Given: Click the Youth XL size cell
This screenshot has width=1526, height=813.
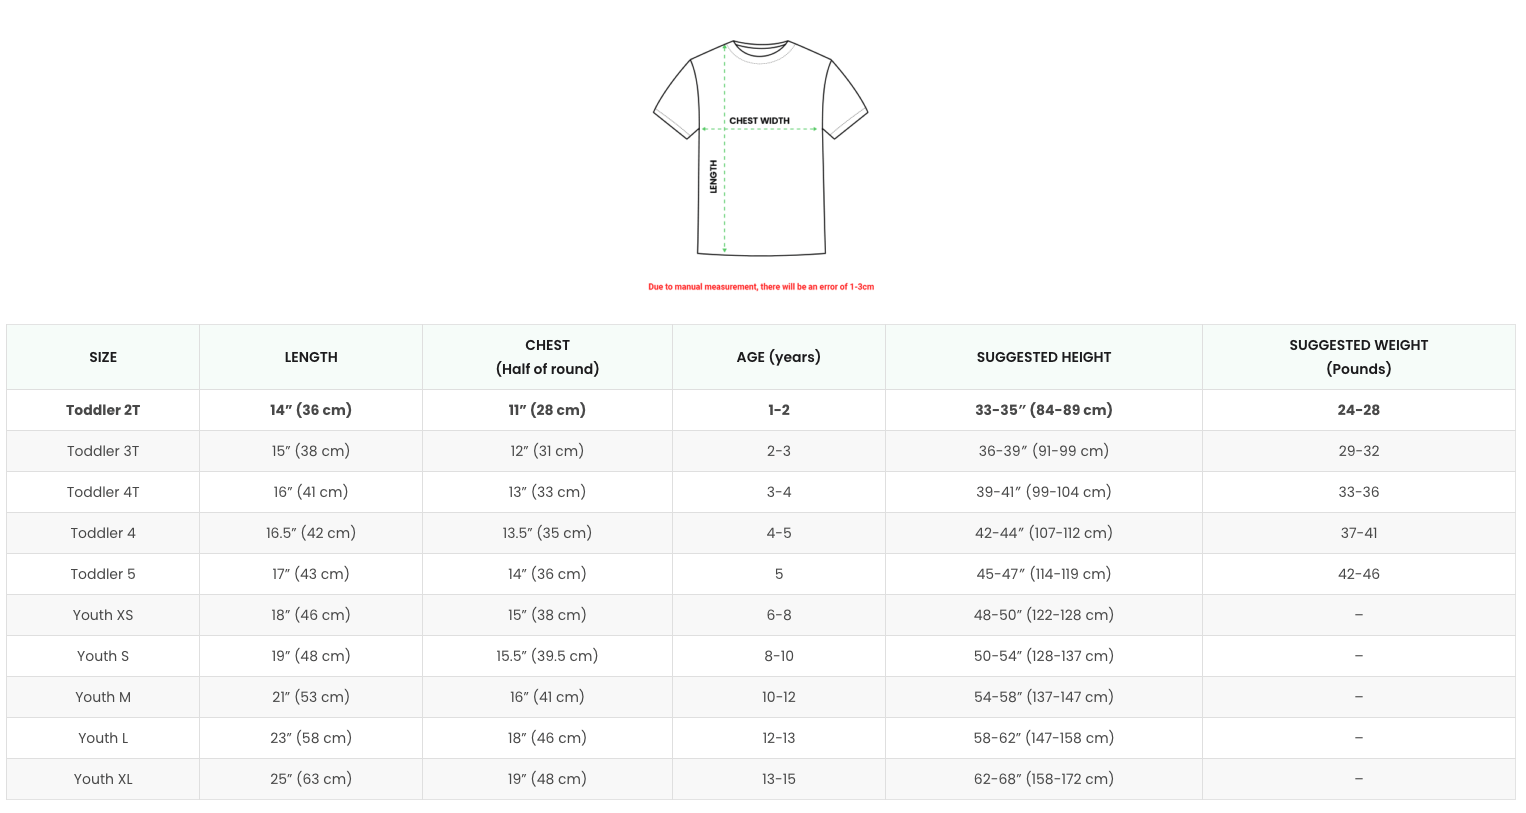Looking at the screenshot, I should point(103,779).
